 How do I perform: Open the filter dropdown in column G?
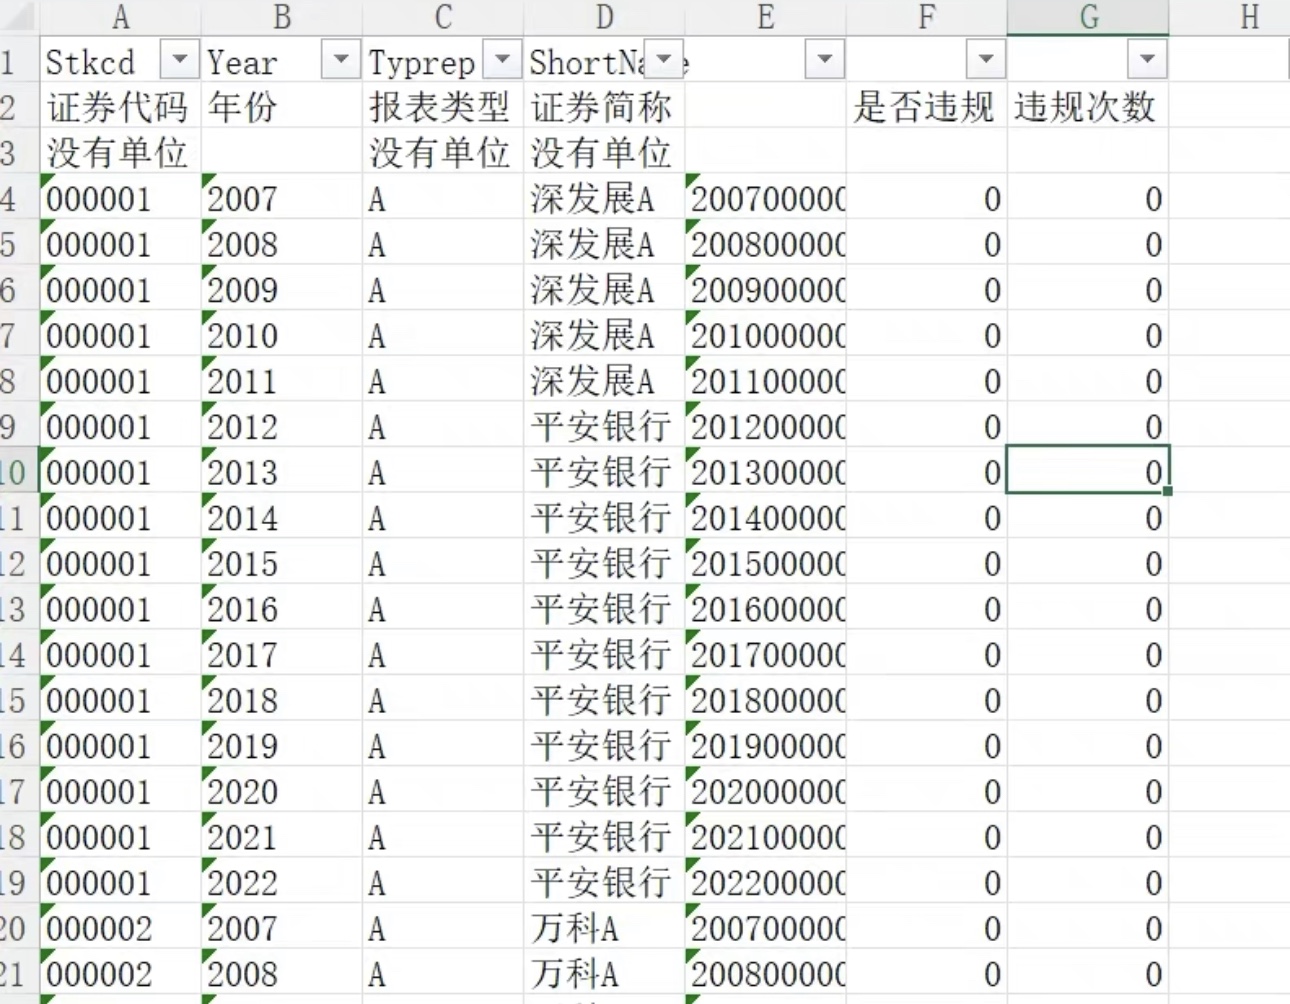coord(1147,60)
